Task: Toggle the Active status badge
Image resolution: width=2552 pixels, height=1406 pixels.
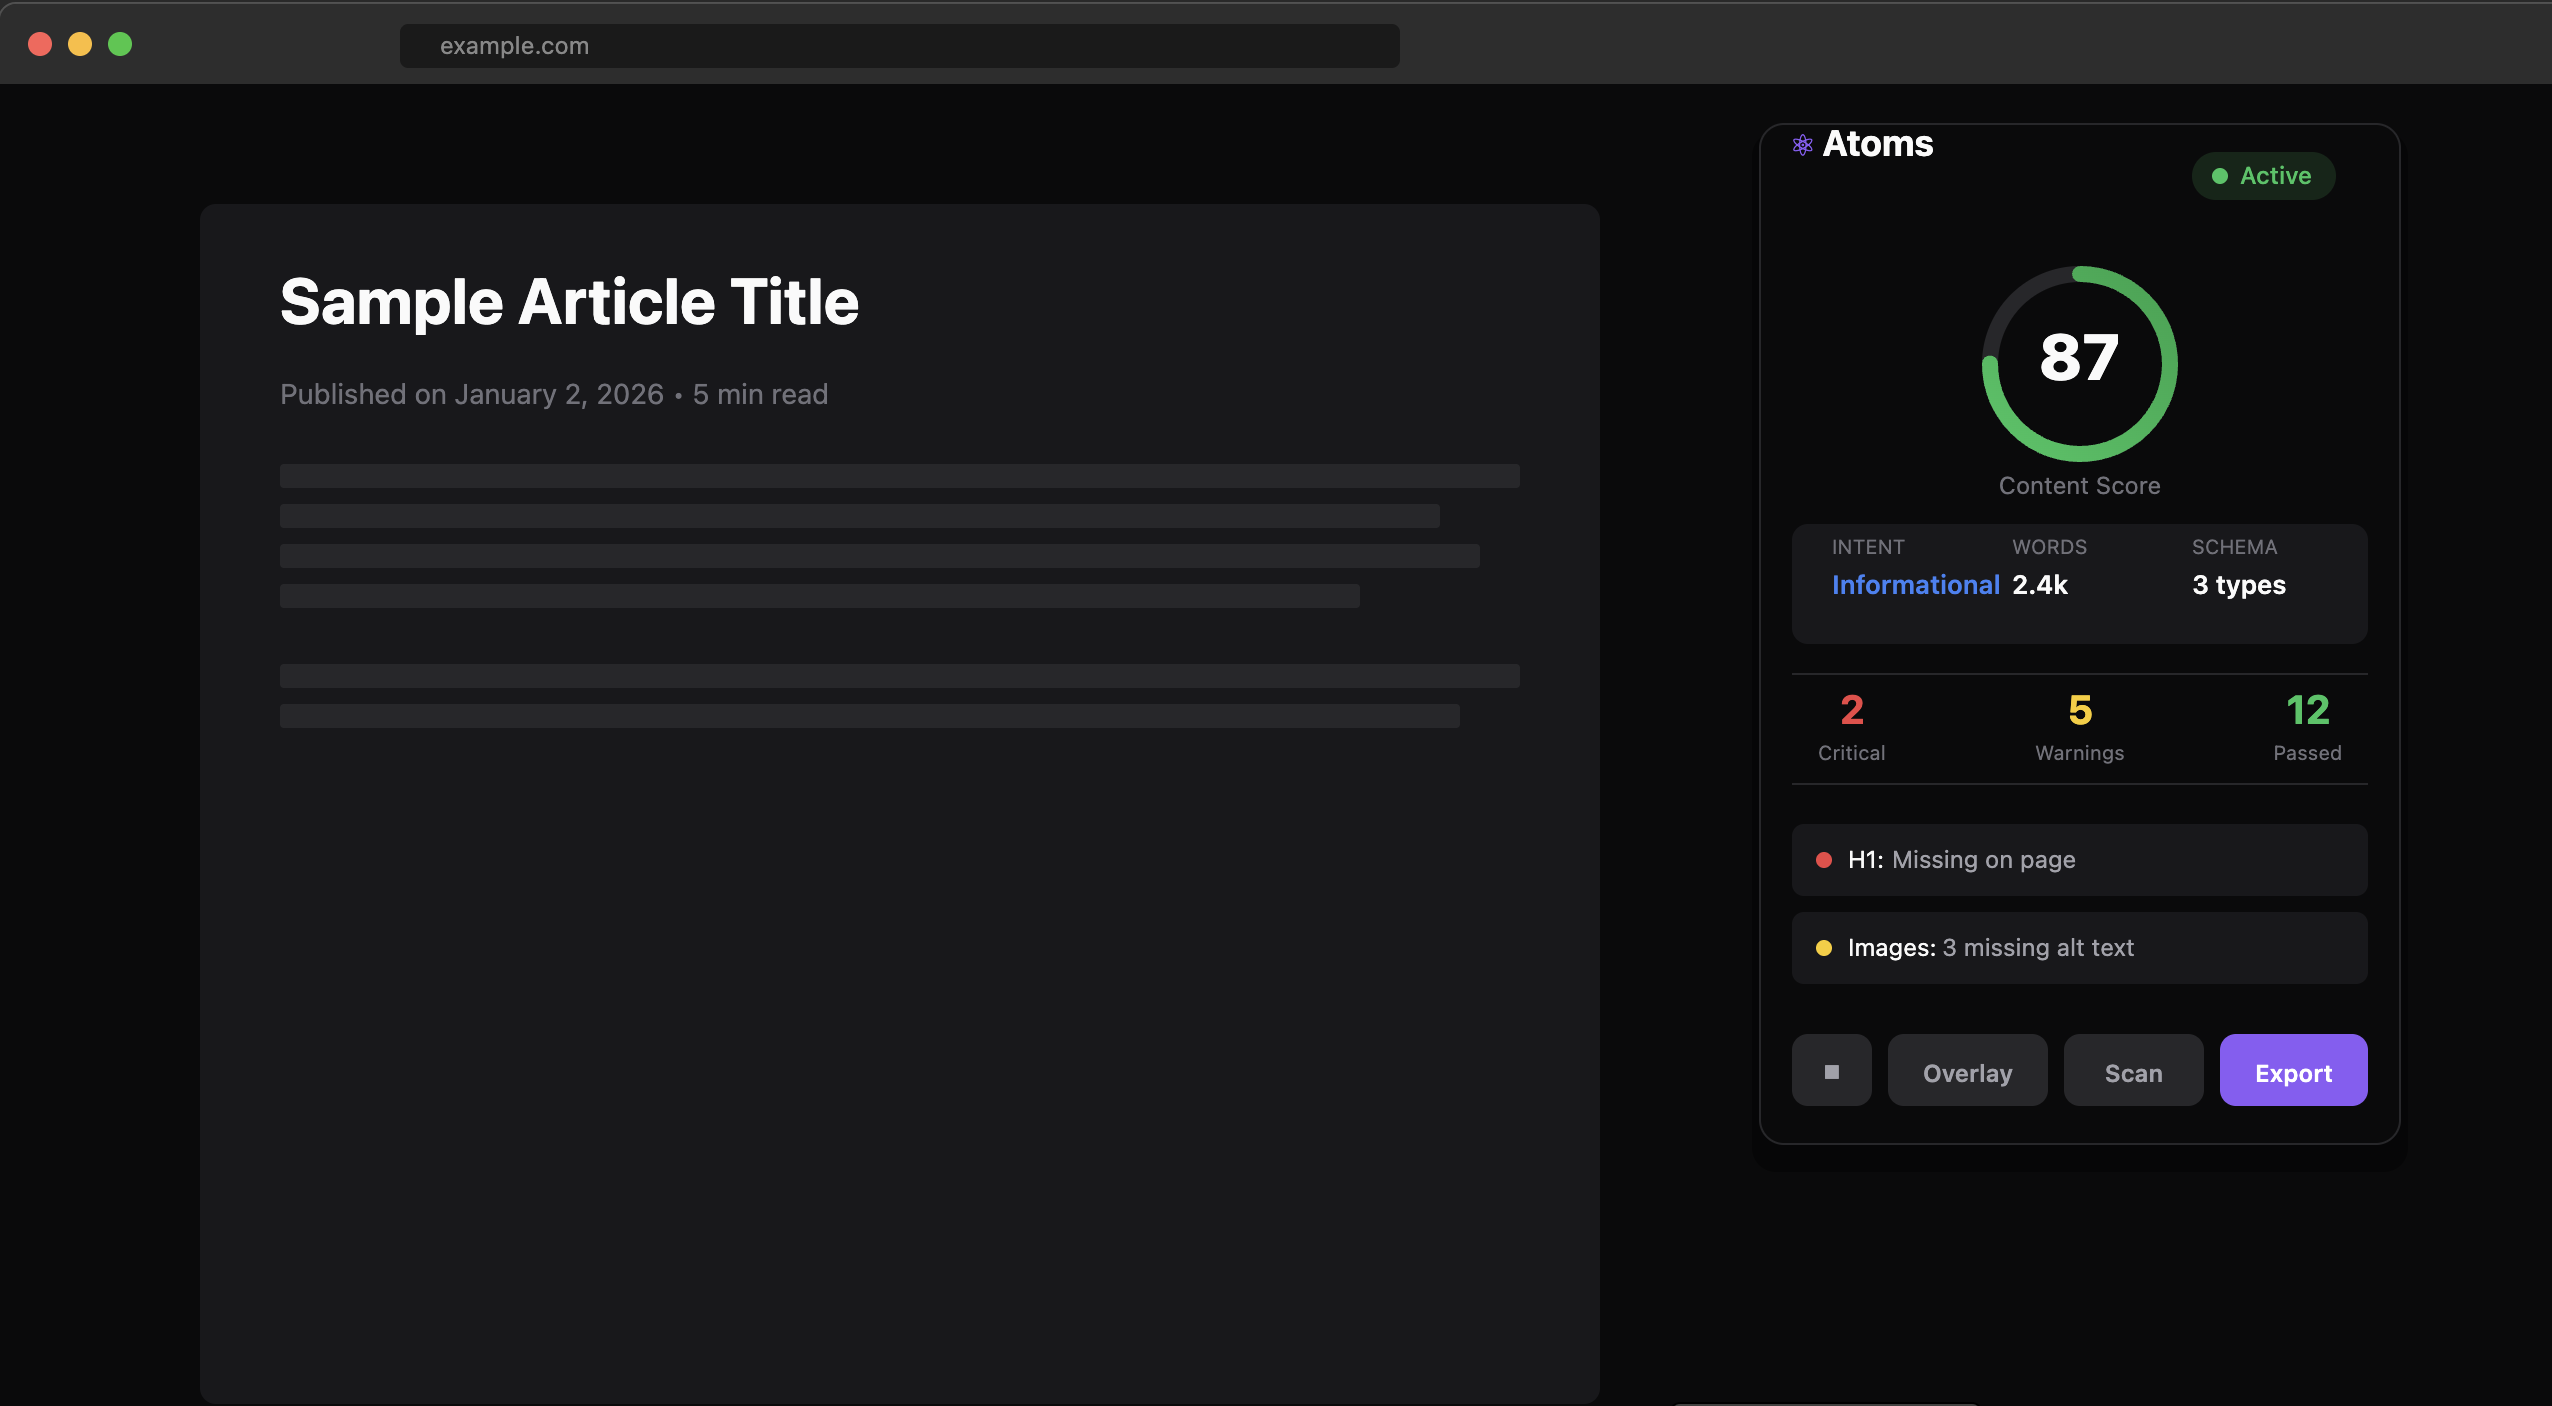Action: (x=2263, y=176)
